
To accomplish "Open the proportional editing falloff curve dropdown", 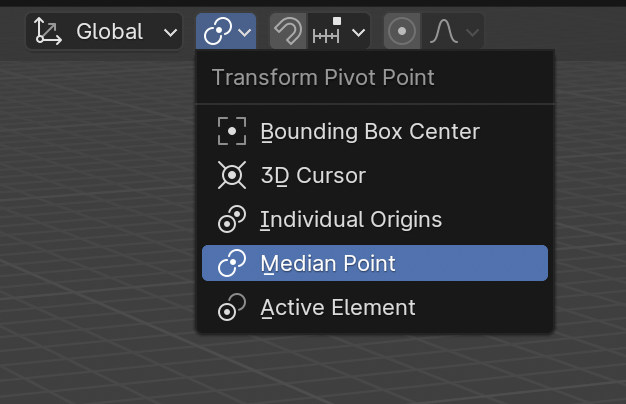I will pyautogui.click(x=453, y=31).
